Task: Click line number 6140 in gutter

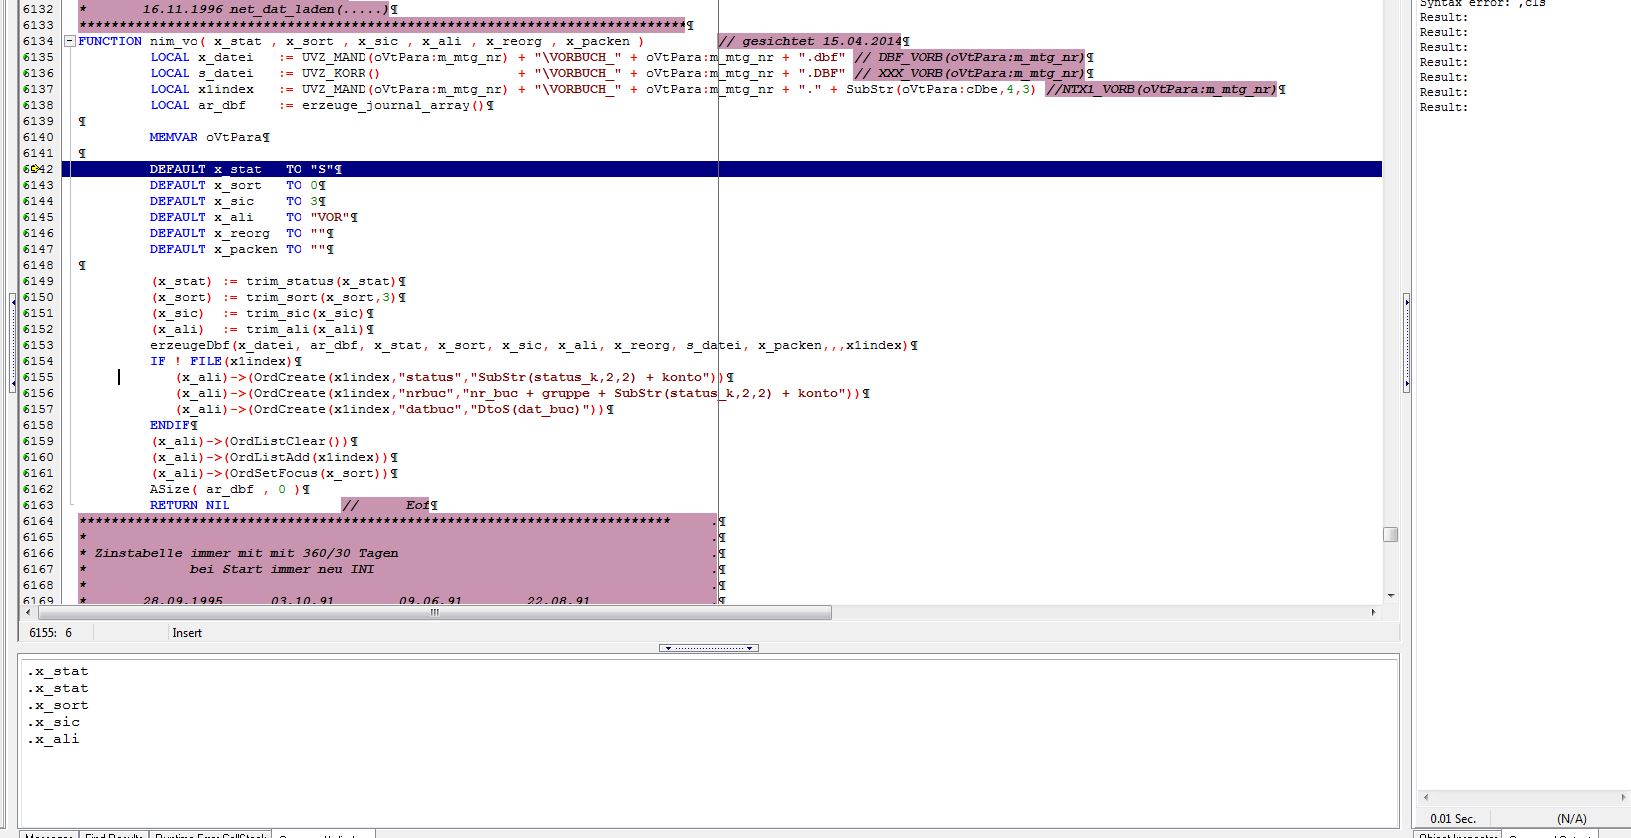Action: tap(38, 137)
